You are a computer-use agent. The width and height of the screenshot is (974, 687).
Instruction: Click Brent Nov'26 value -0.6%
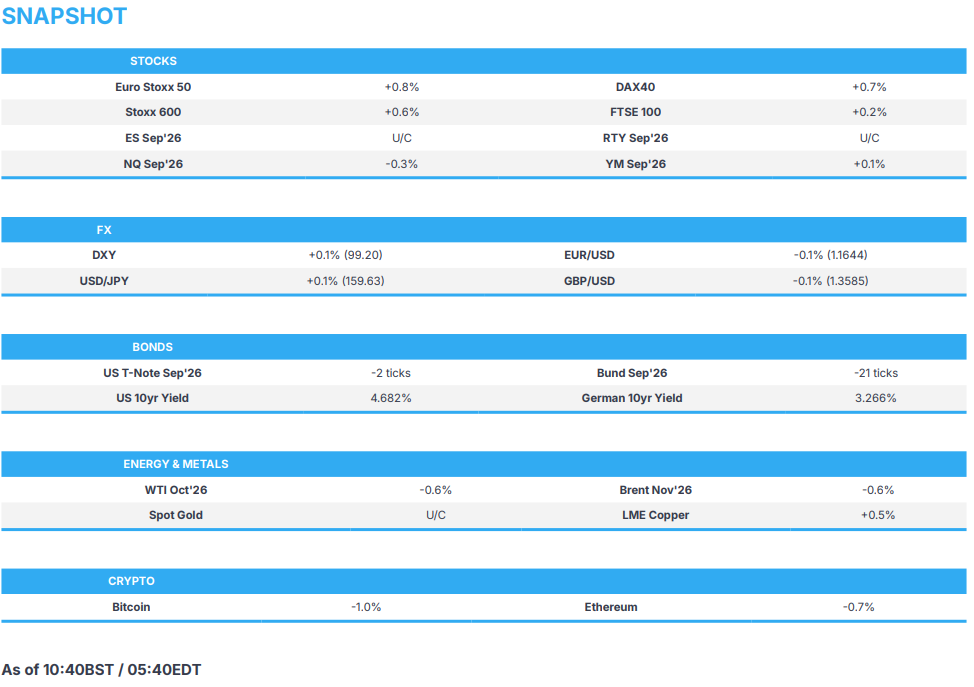pyautogui.click(x=878, y=490)
